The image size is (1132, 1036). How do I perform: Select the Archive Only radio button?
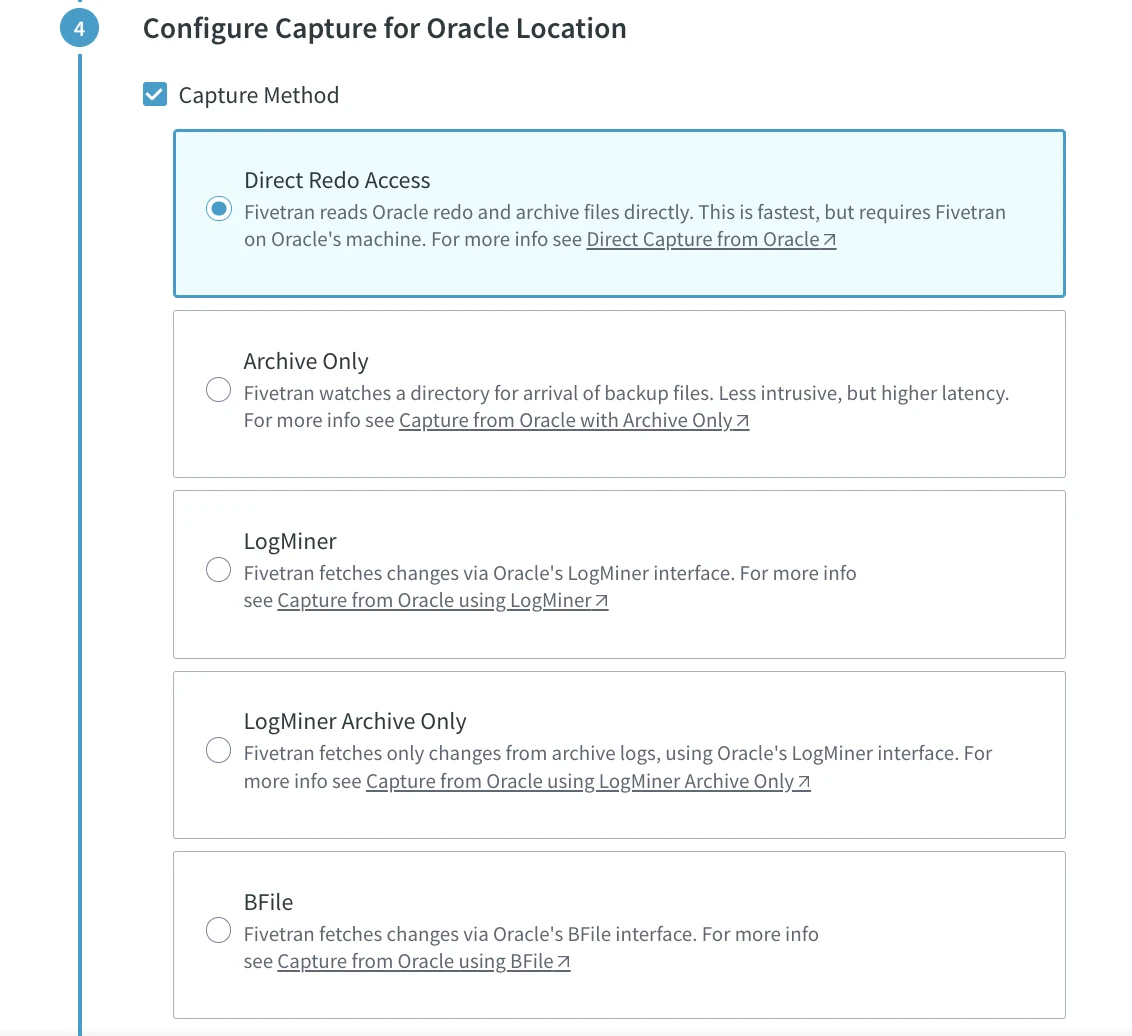pos(218,391)
